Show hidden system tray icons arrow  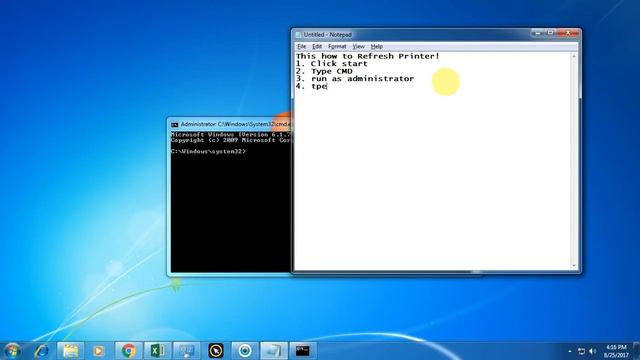click(570, 351)
